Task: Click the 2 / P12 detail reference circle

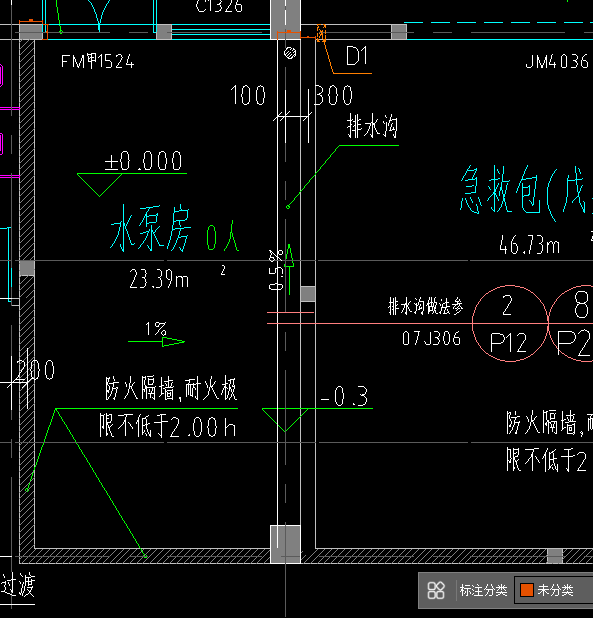Action: tap(510, 323)
